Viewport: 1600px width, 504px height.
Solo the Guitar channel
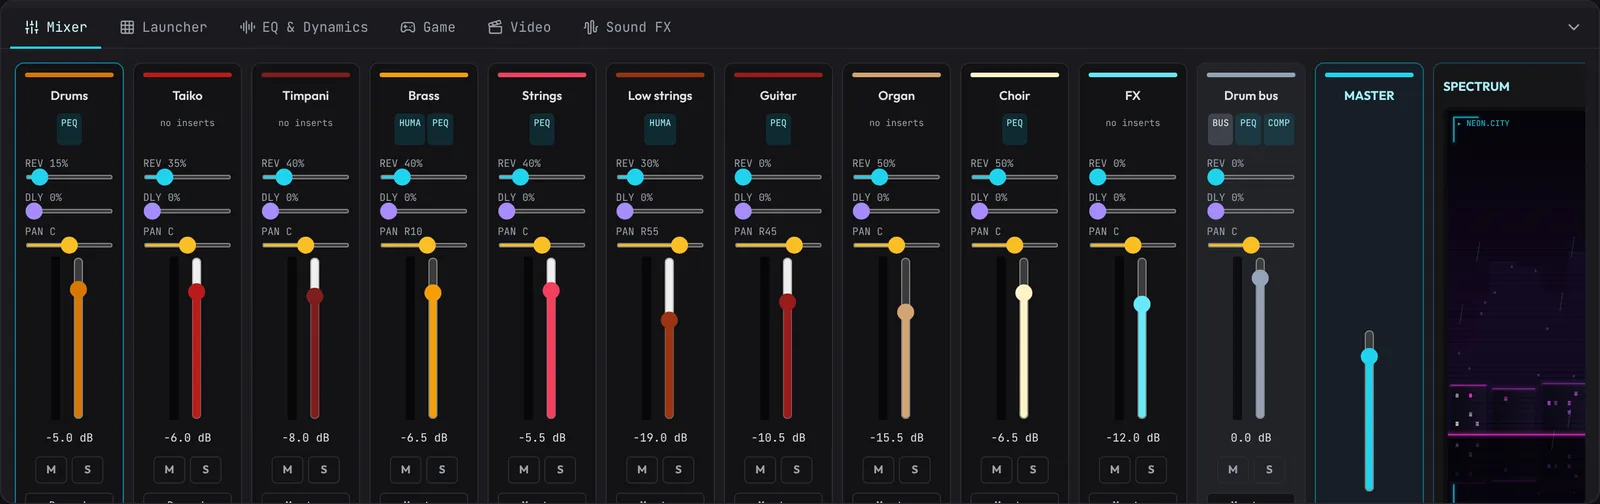pos(796,469)
